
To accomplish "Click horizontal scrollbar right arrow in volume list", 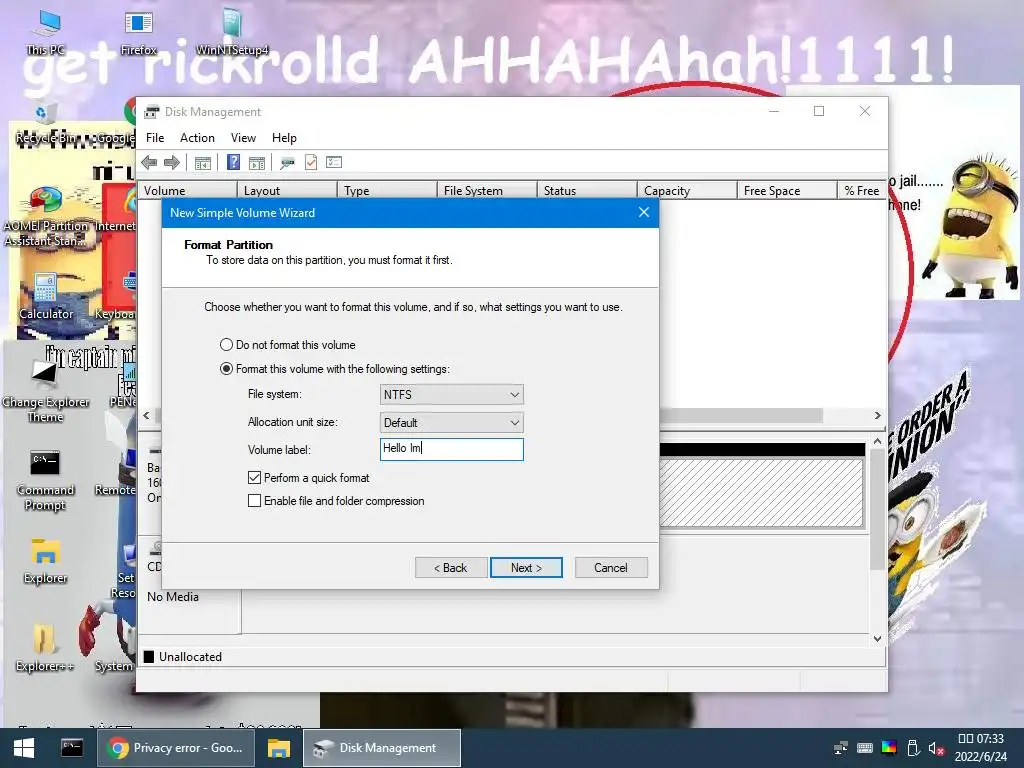I will point(877,415).
